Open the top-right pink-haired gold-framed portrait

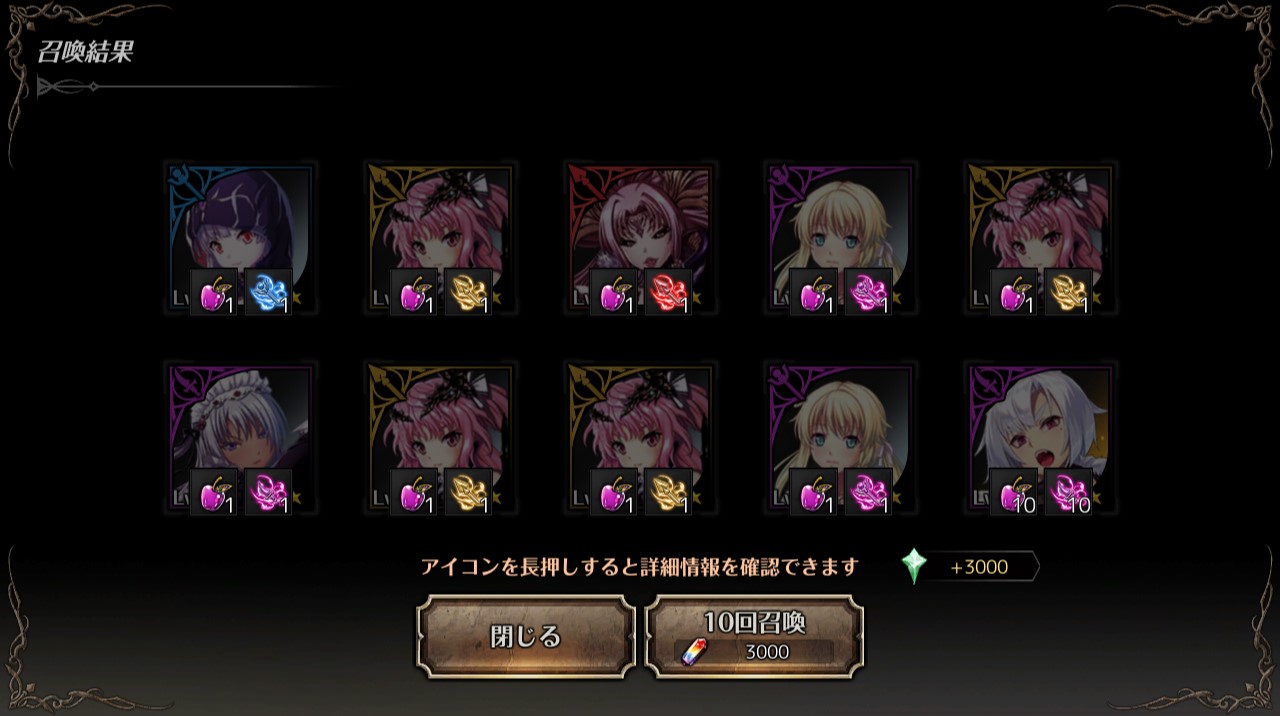pyautogui.click(x=1040, y=240)
